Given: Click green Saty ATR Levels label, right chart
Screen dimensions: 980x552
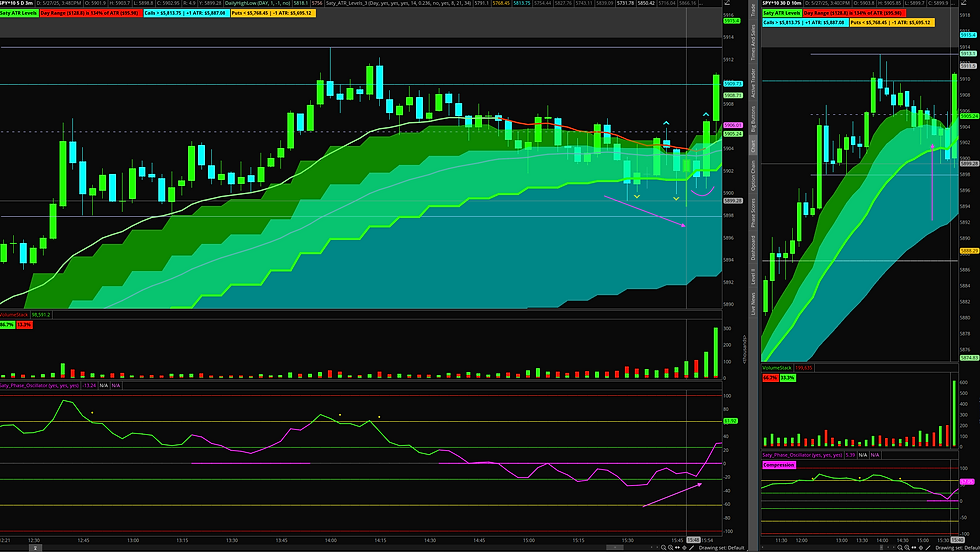Looking at the screenshot, I should tap(782, 13).
